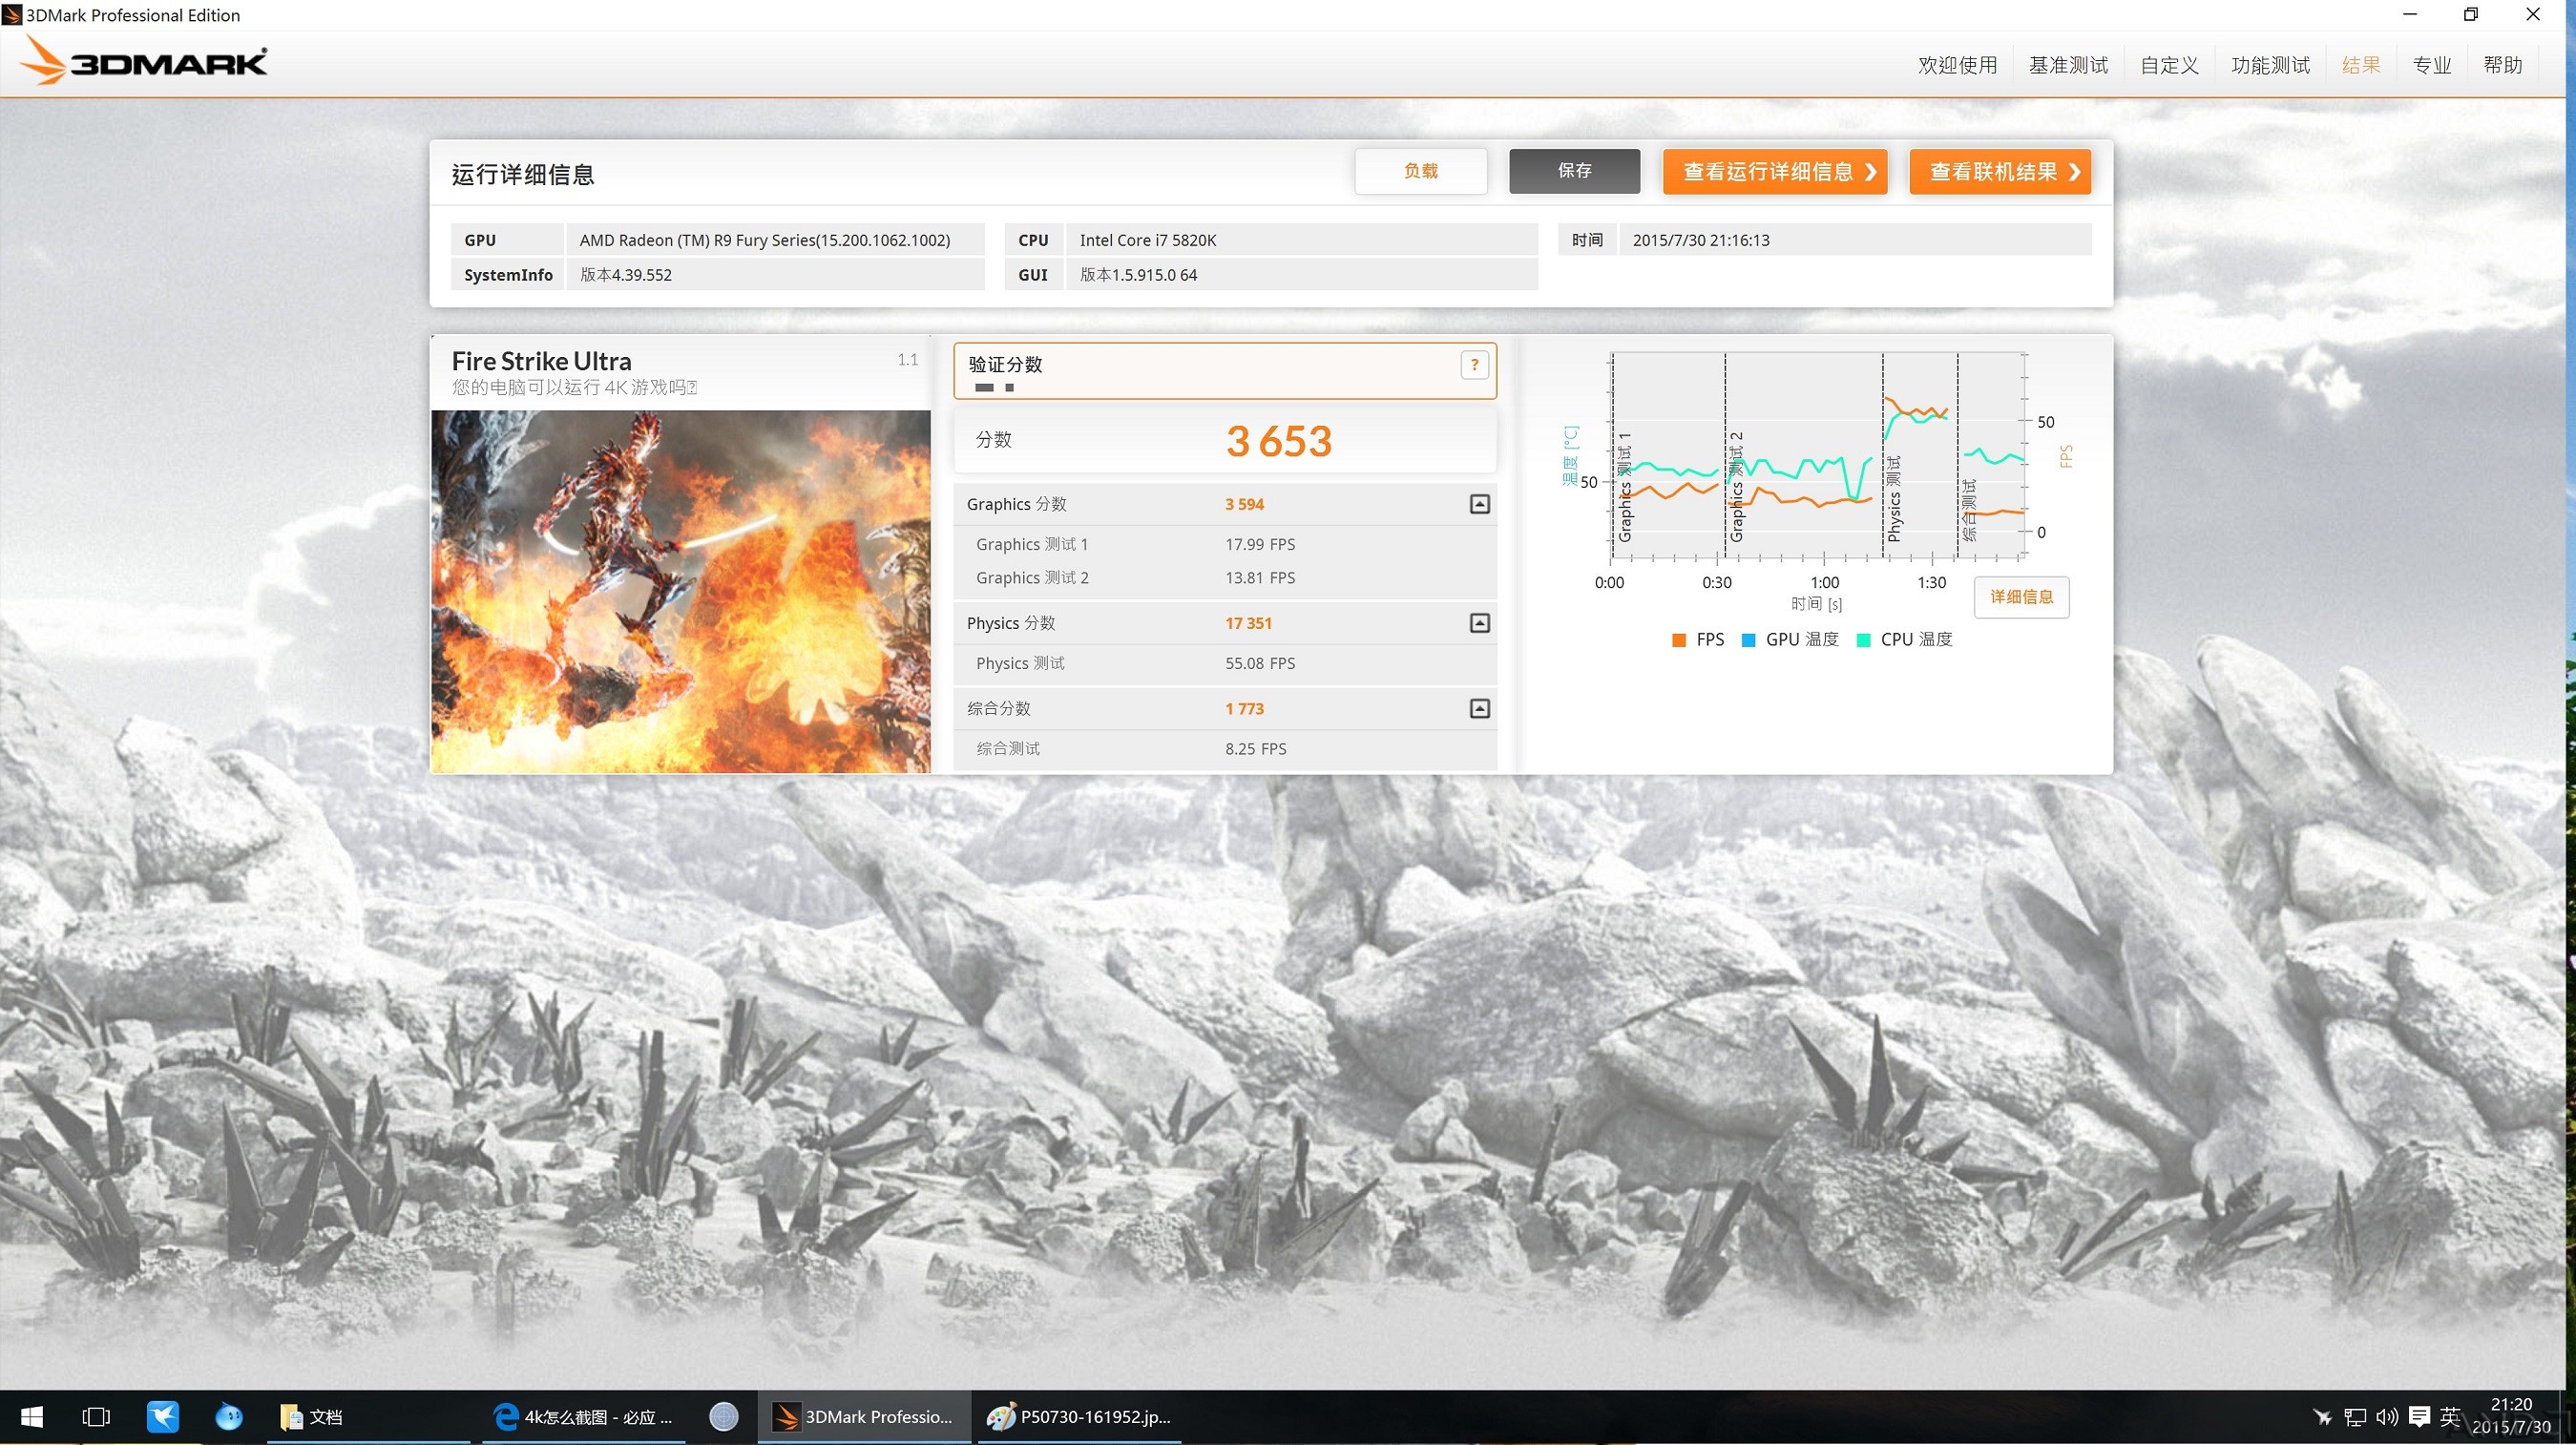Click 查看运行详细信息 button
The width and height of the screenshot is (2576, 1445).
point(1775,171)
